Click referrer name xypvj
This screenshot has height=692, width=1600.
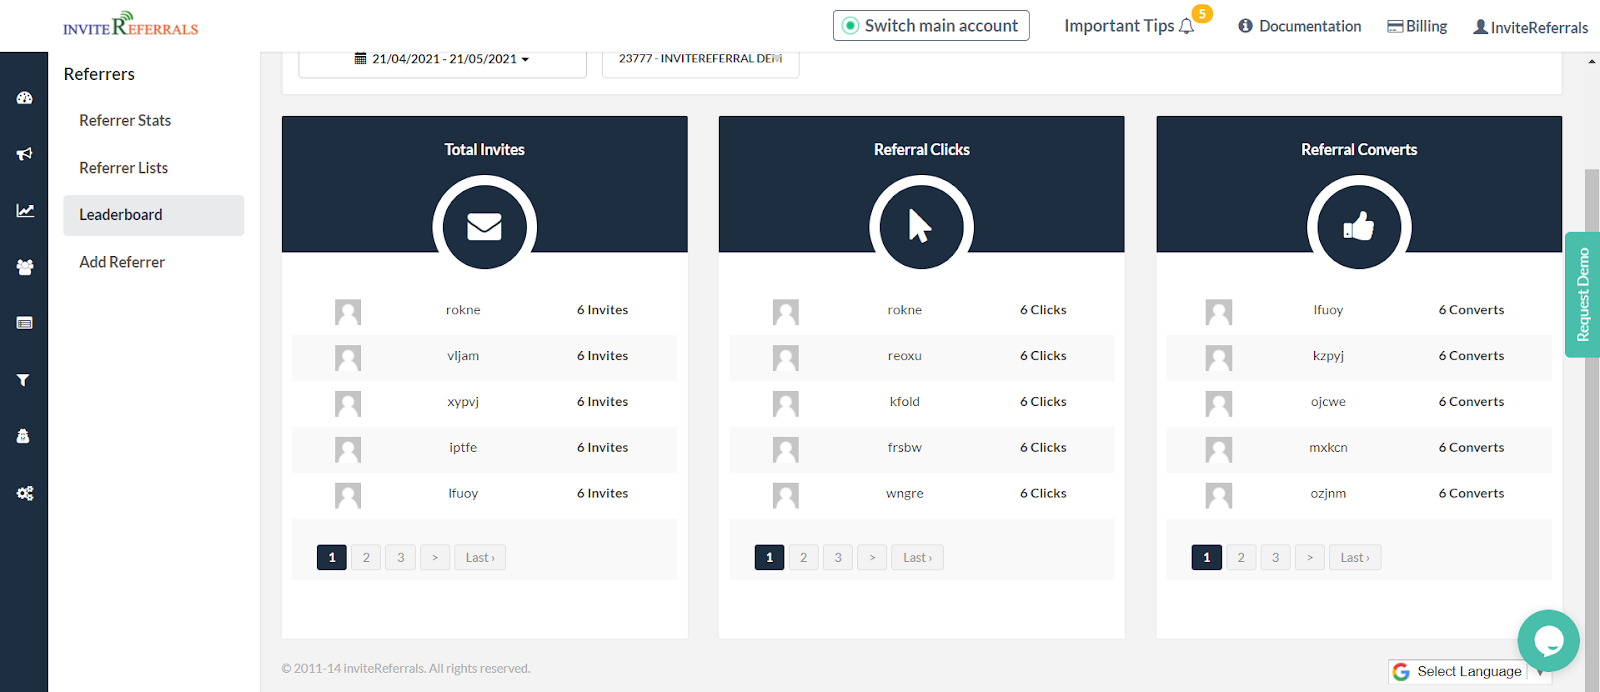463,402
